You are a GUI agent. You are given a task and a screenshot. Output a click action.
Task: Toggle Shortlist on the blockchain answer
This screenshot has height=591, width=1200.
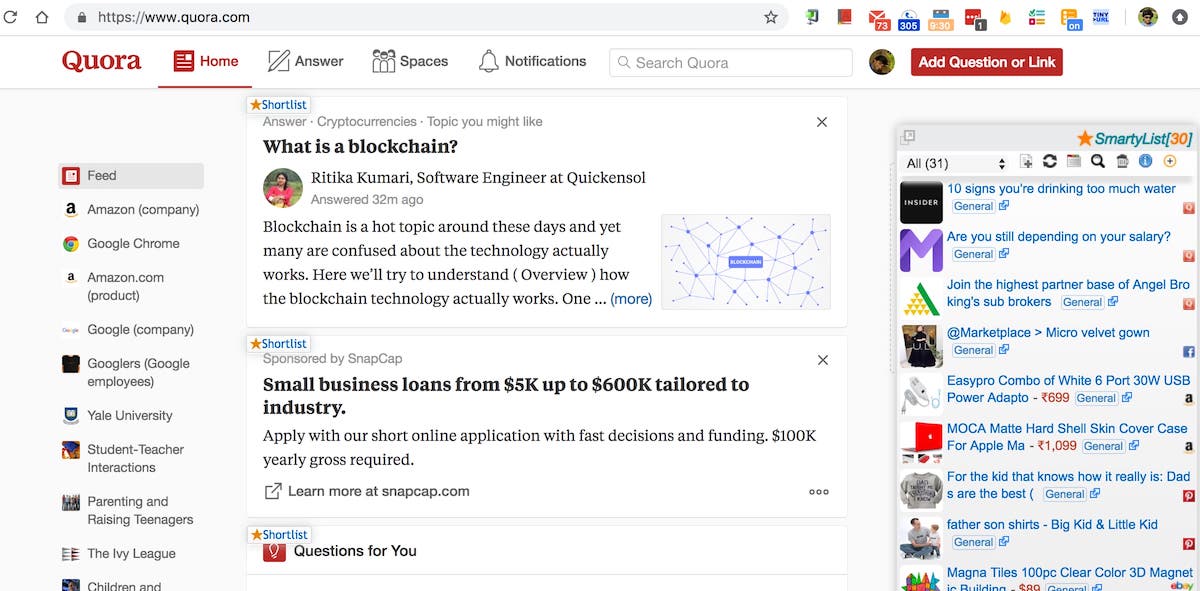(279, 104)
